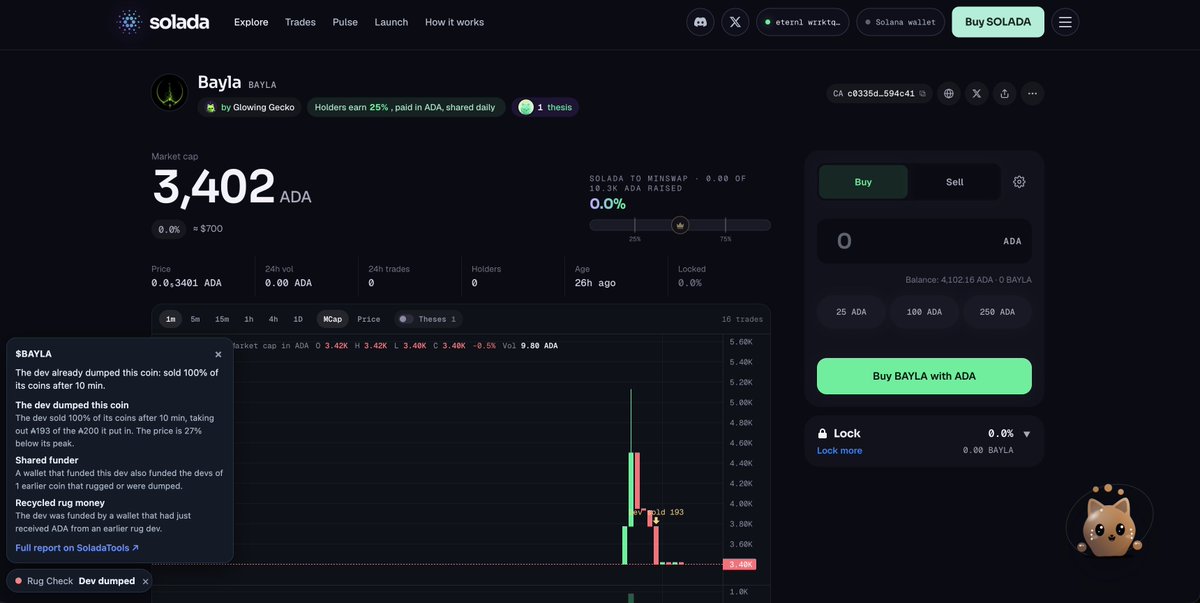Click the 16 trades label

(742, 319)
